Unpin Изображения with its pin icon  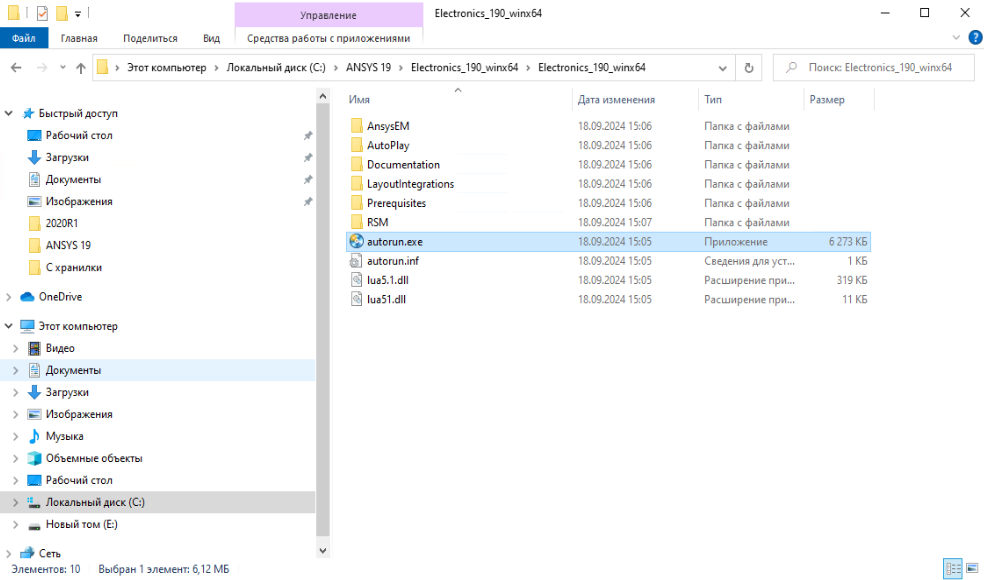click(x=308, y=201)
